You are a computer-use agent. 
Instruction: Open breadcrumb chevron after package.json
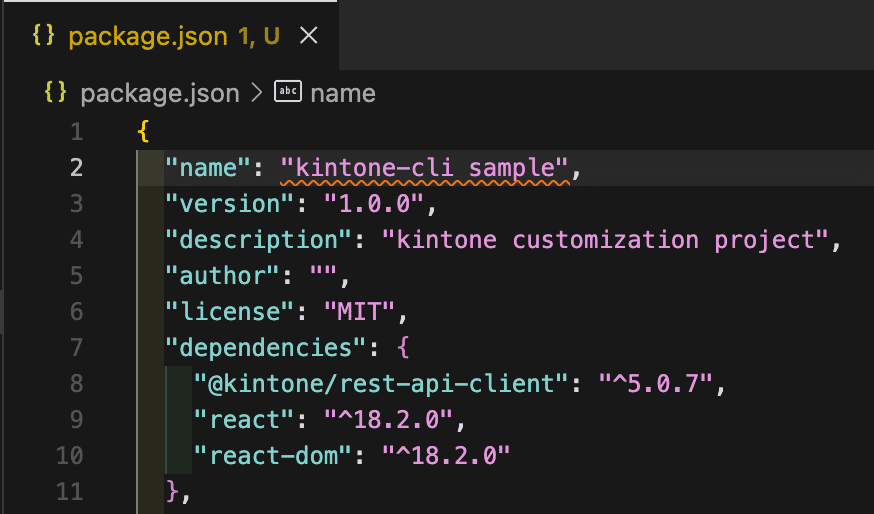pyautogui.click(x=256, y=93)
